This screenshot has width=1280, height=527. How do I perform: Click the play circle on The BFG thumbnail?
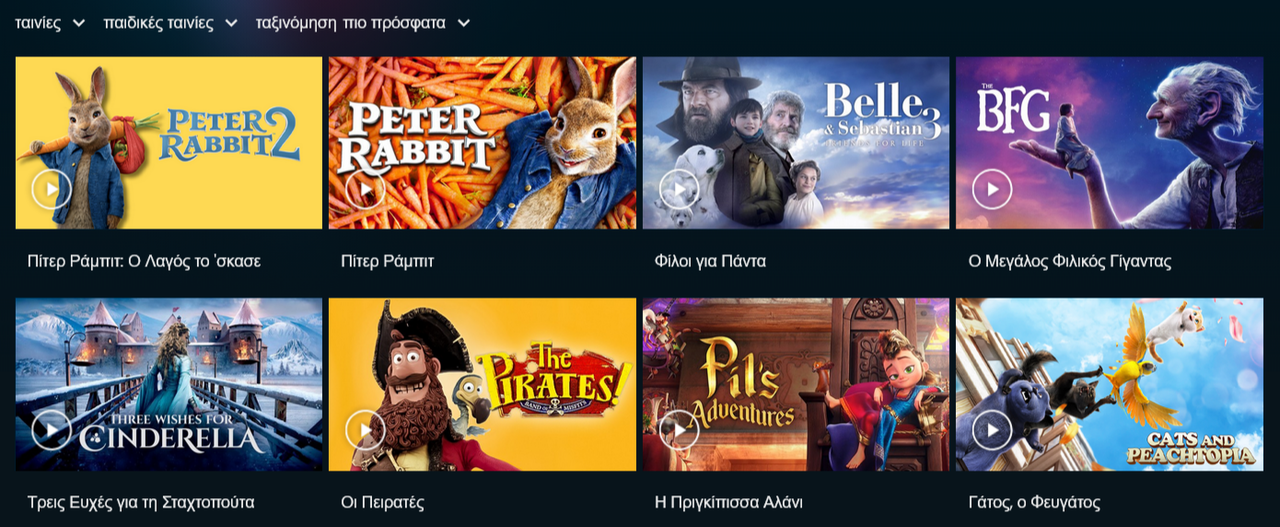(992, 189)
